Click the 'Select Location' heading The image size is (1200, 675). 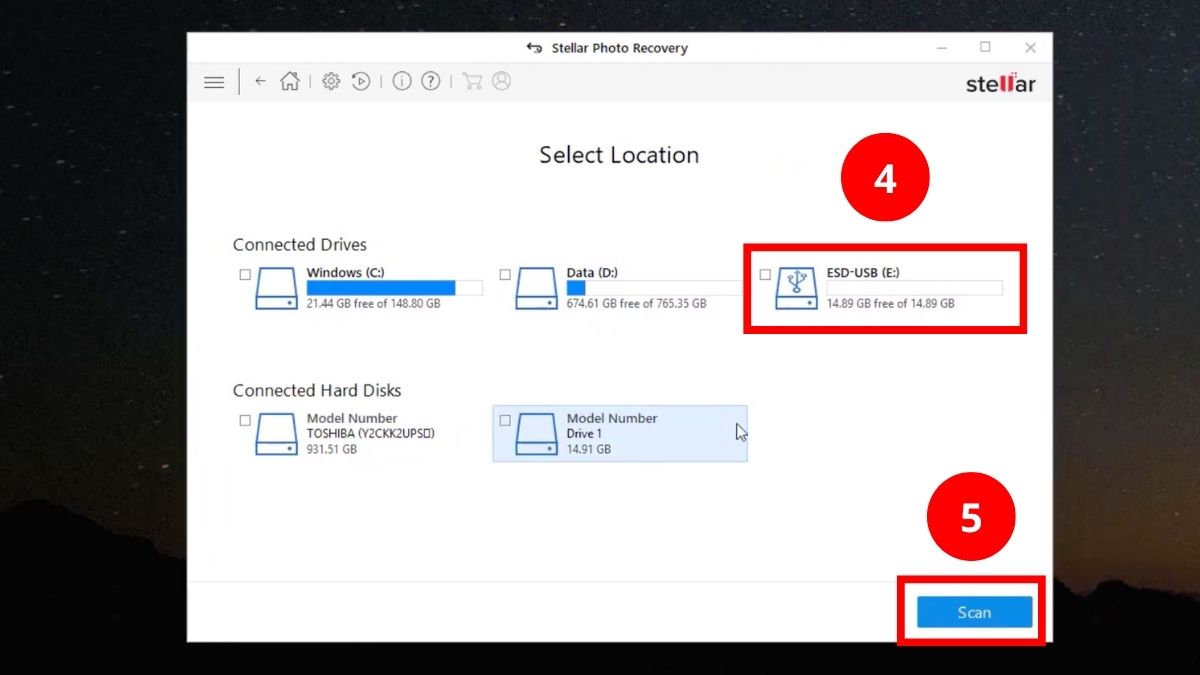click(x=619, y=155)
